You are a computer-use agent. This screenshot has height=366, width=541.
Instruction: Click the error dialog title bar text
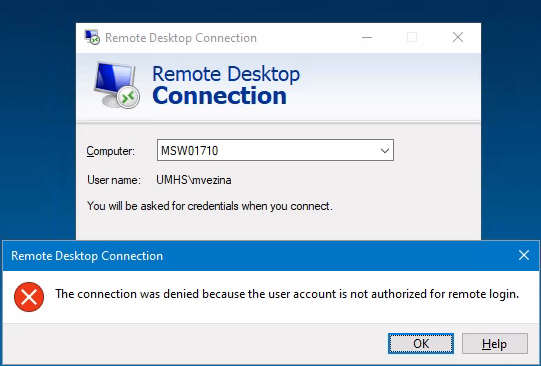tap(87, 256)
